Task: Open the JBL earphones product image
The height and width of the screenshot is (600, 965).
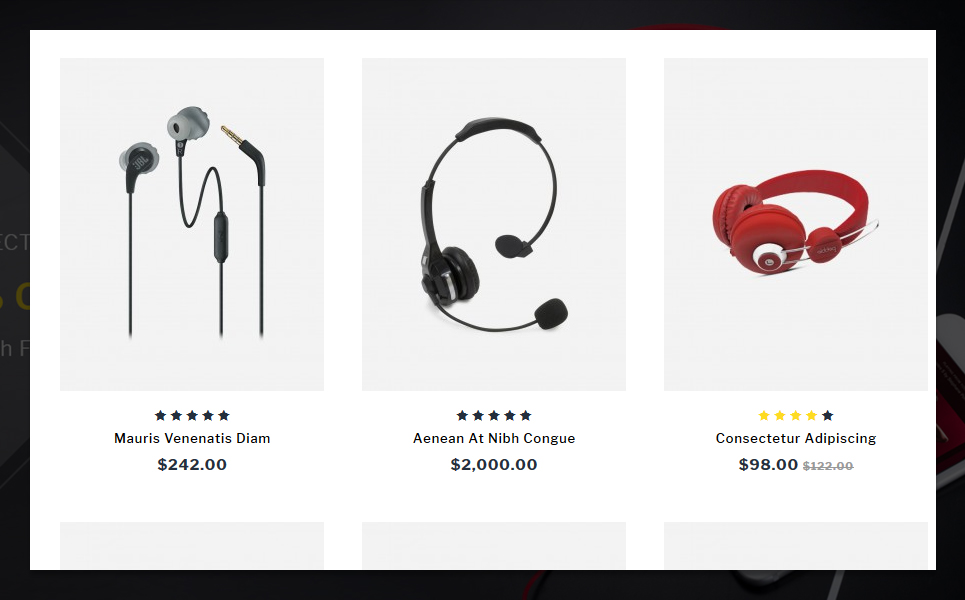Action: pos(192,225)
